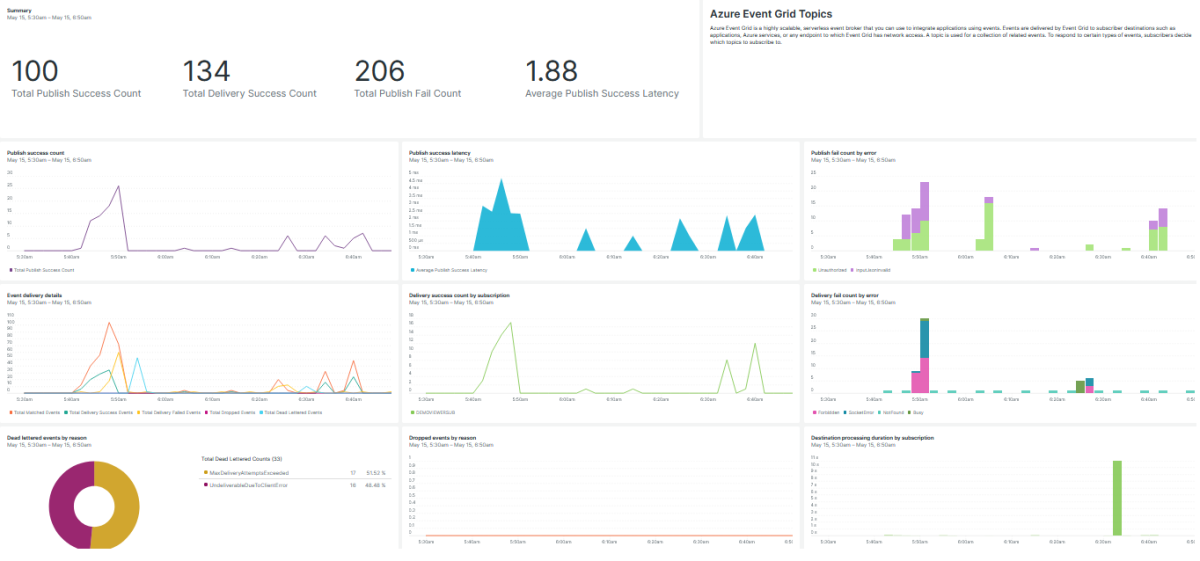Toggle the Unauthorized legend entry

(830, 270)
